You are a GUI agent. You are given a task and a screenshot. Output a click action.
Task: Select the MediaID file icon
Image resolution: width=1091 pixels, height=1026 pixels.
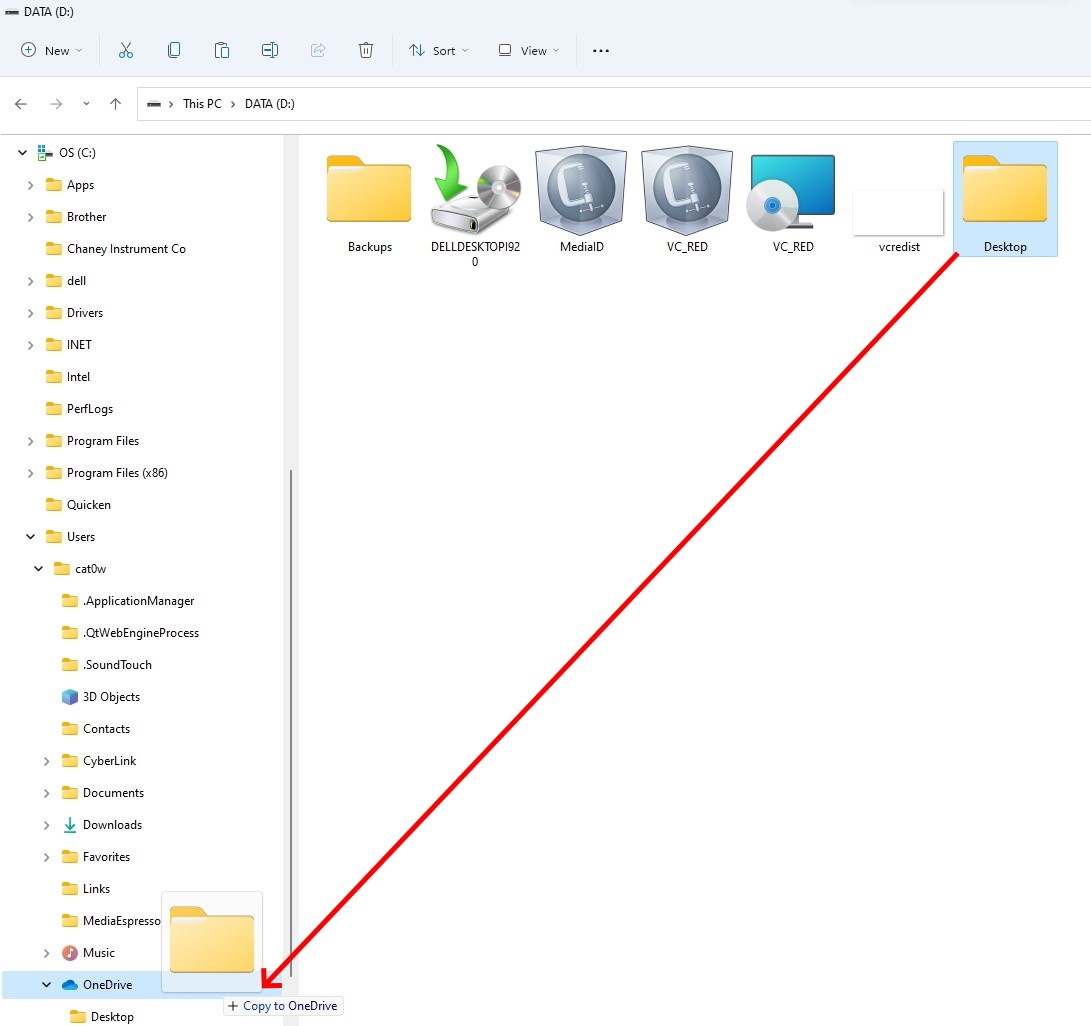(581, 190)
